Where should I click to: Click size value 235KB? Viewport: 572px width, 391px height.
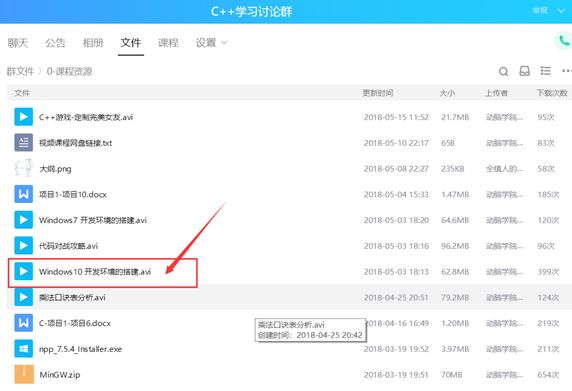[453, 169]
